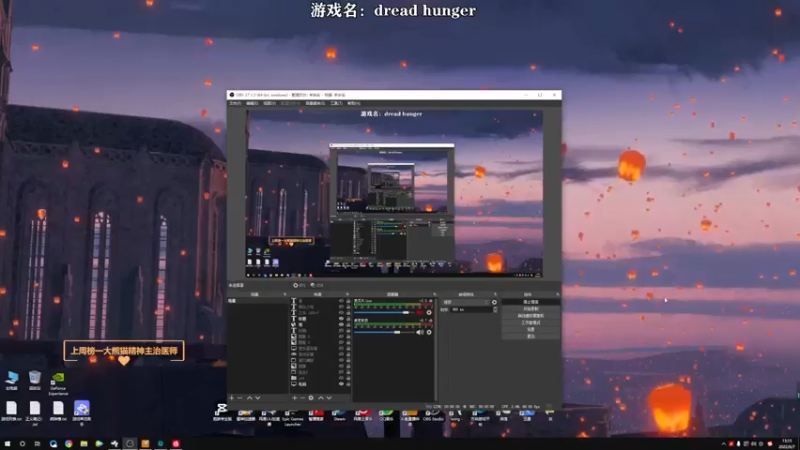Viewport: 800px width, 450px height.
Task: Open the This PC desktop icon
Action: point(11,380)
